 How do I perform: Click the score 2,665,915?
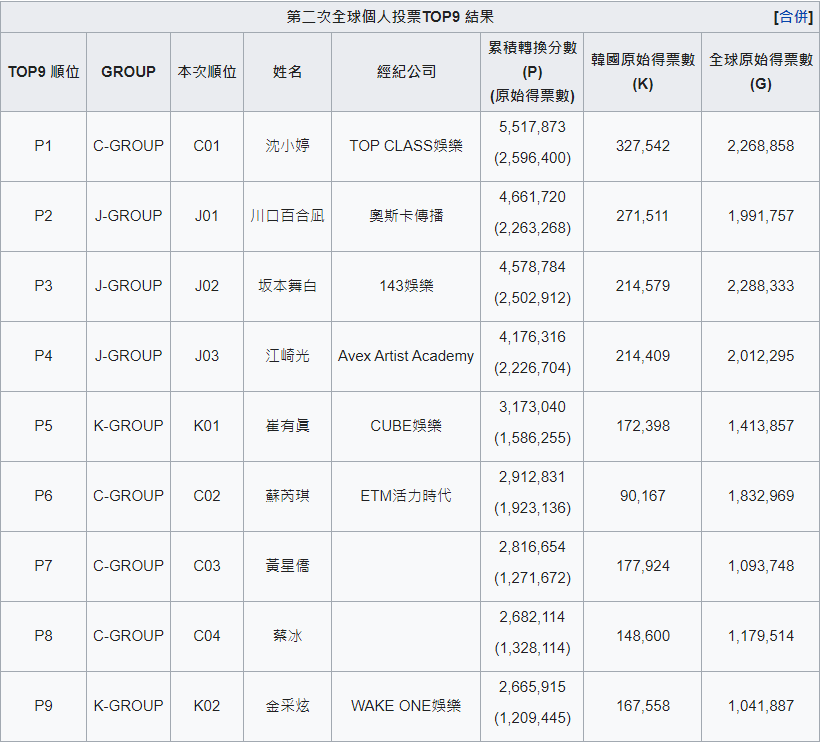[532, 688]
